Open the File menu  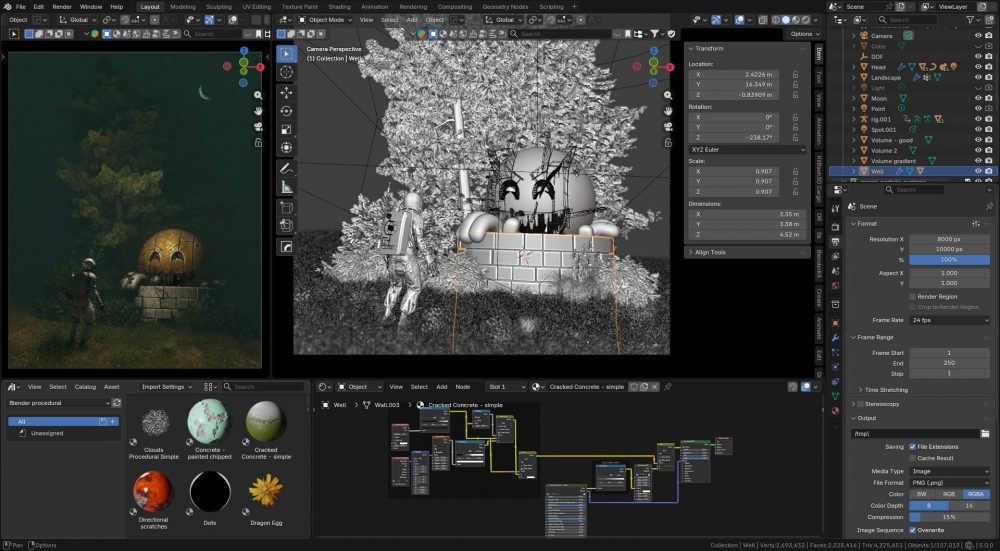20,6
